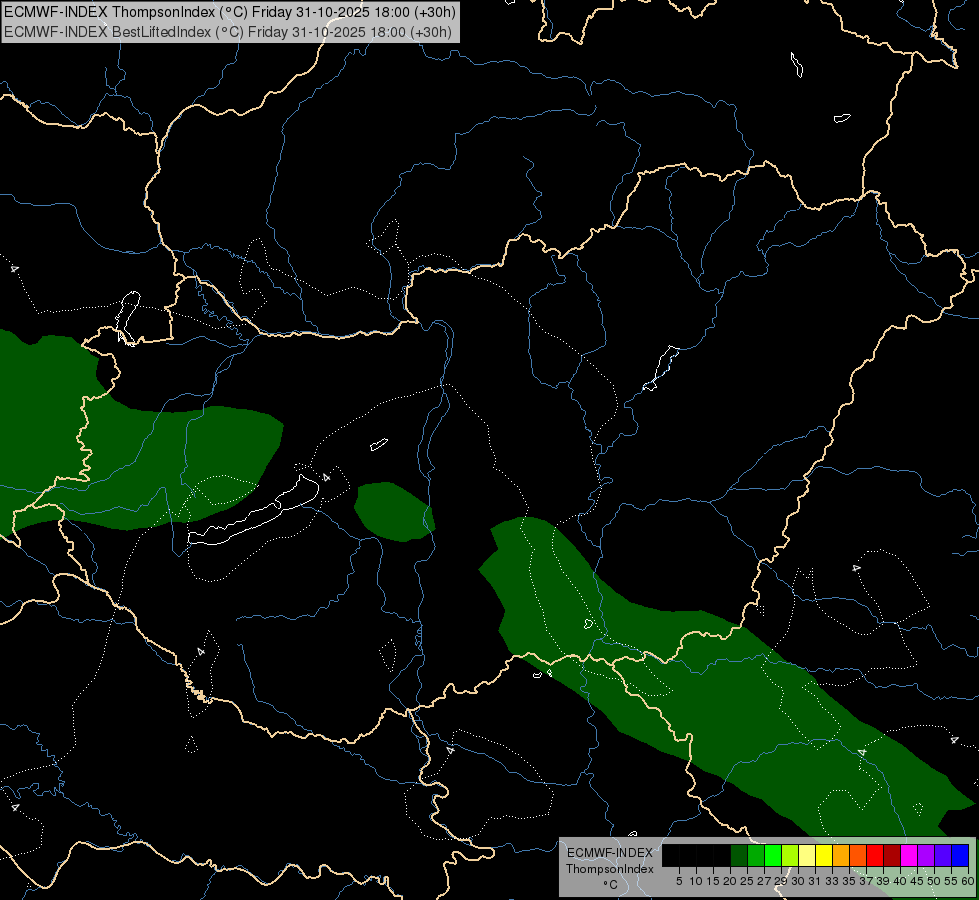Screen dimensions: 979x900
Task: Select the pale yellow 30-31 legend swatch
Action: [807, 855]
